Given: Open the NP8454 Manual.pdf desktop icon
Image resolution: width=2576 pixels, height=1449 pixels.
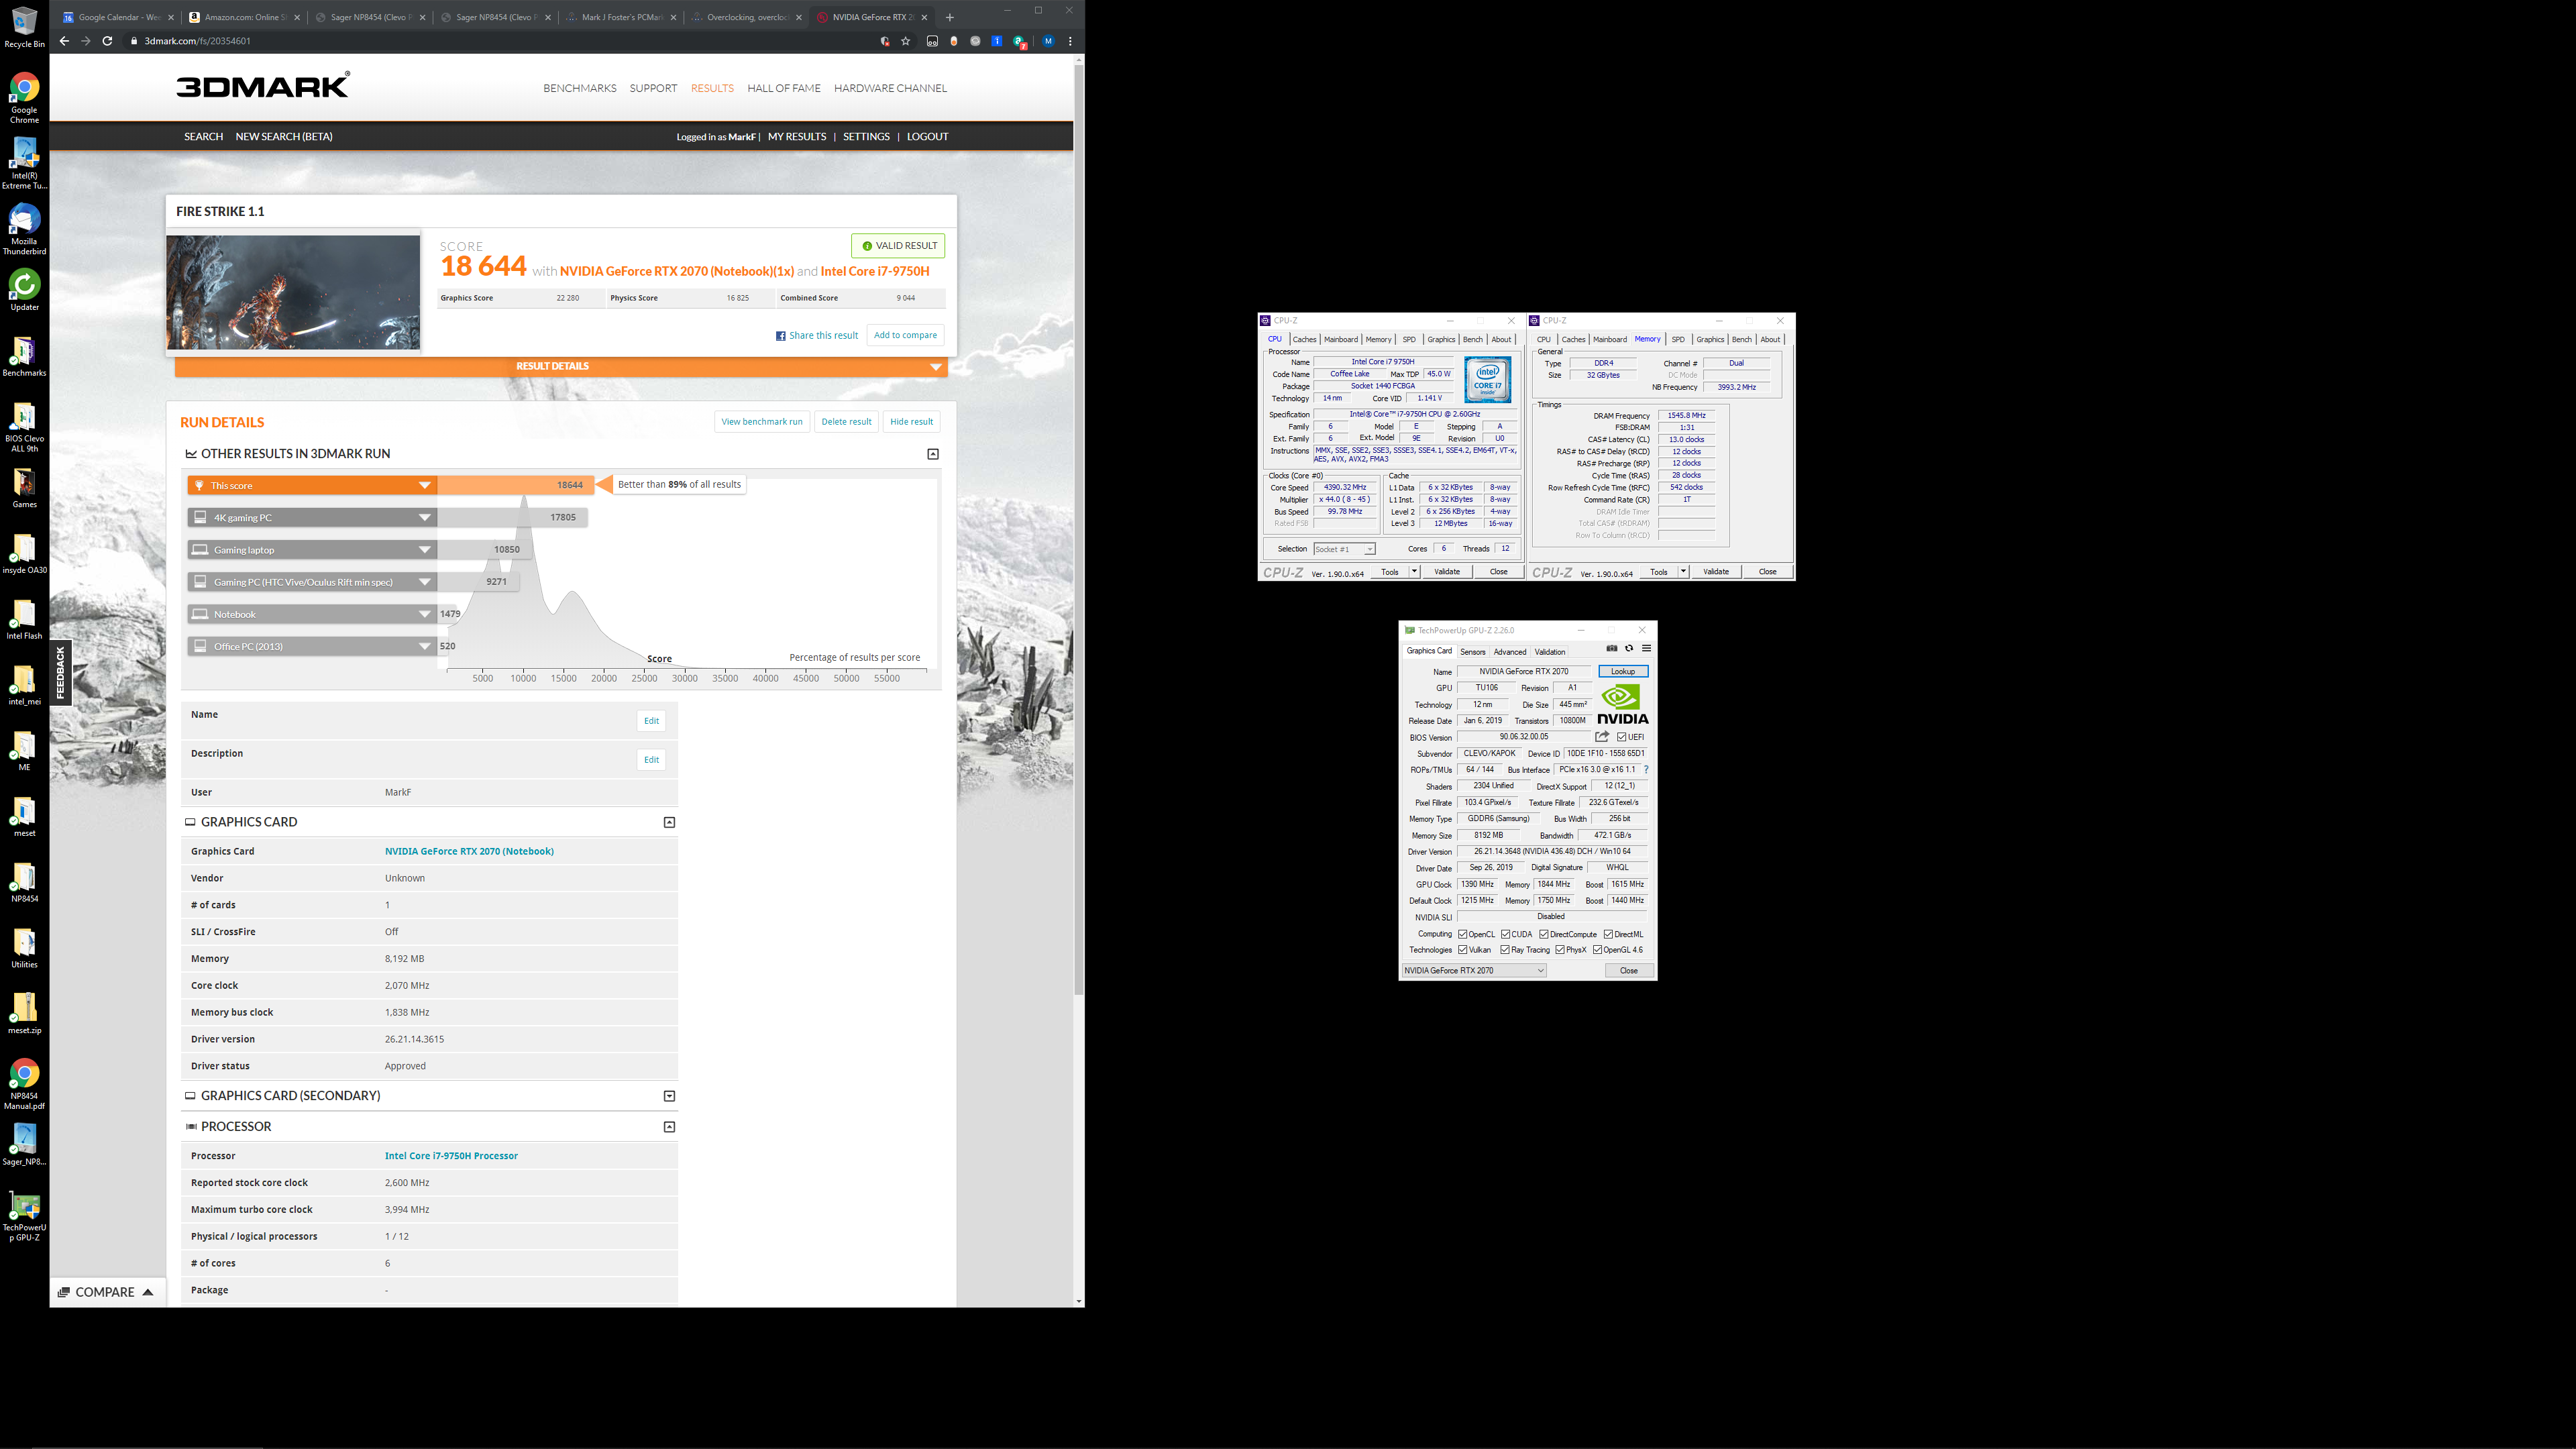Looking at the screenshot, I should [x=24, y=1085].
